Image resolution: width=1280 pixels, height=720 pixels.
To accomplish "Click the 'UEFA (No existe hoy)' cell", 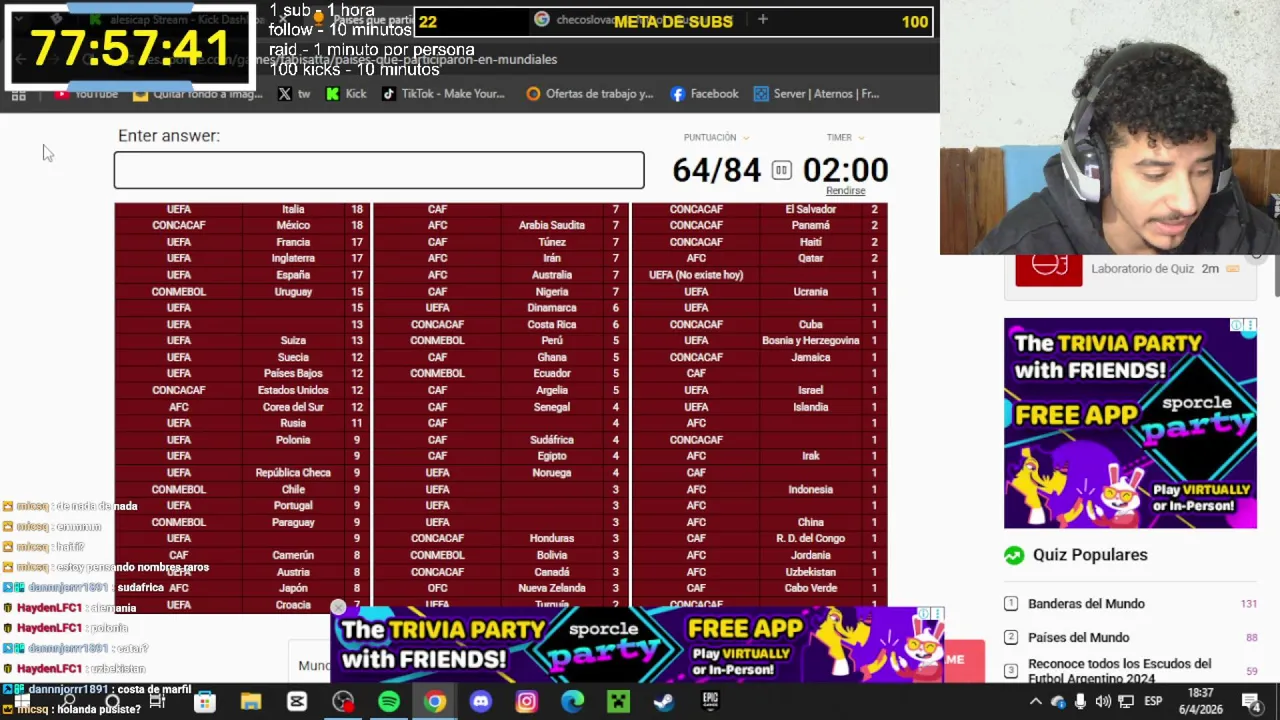I will 696,275.
